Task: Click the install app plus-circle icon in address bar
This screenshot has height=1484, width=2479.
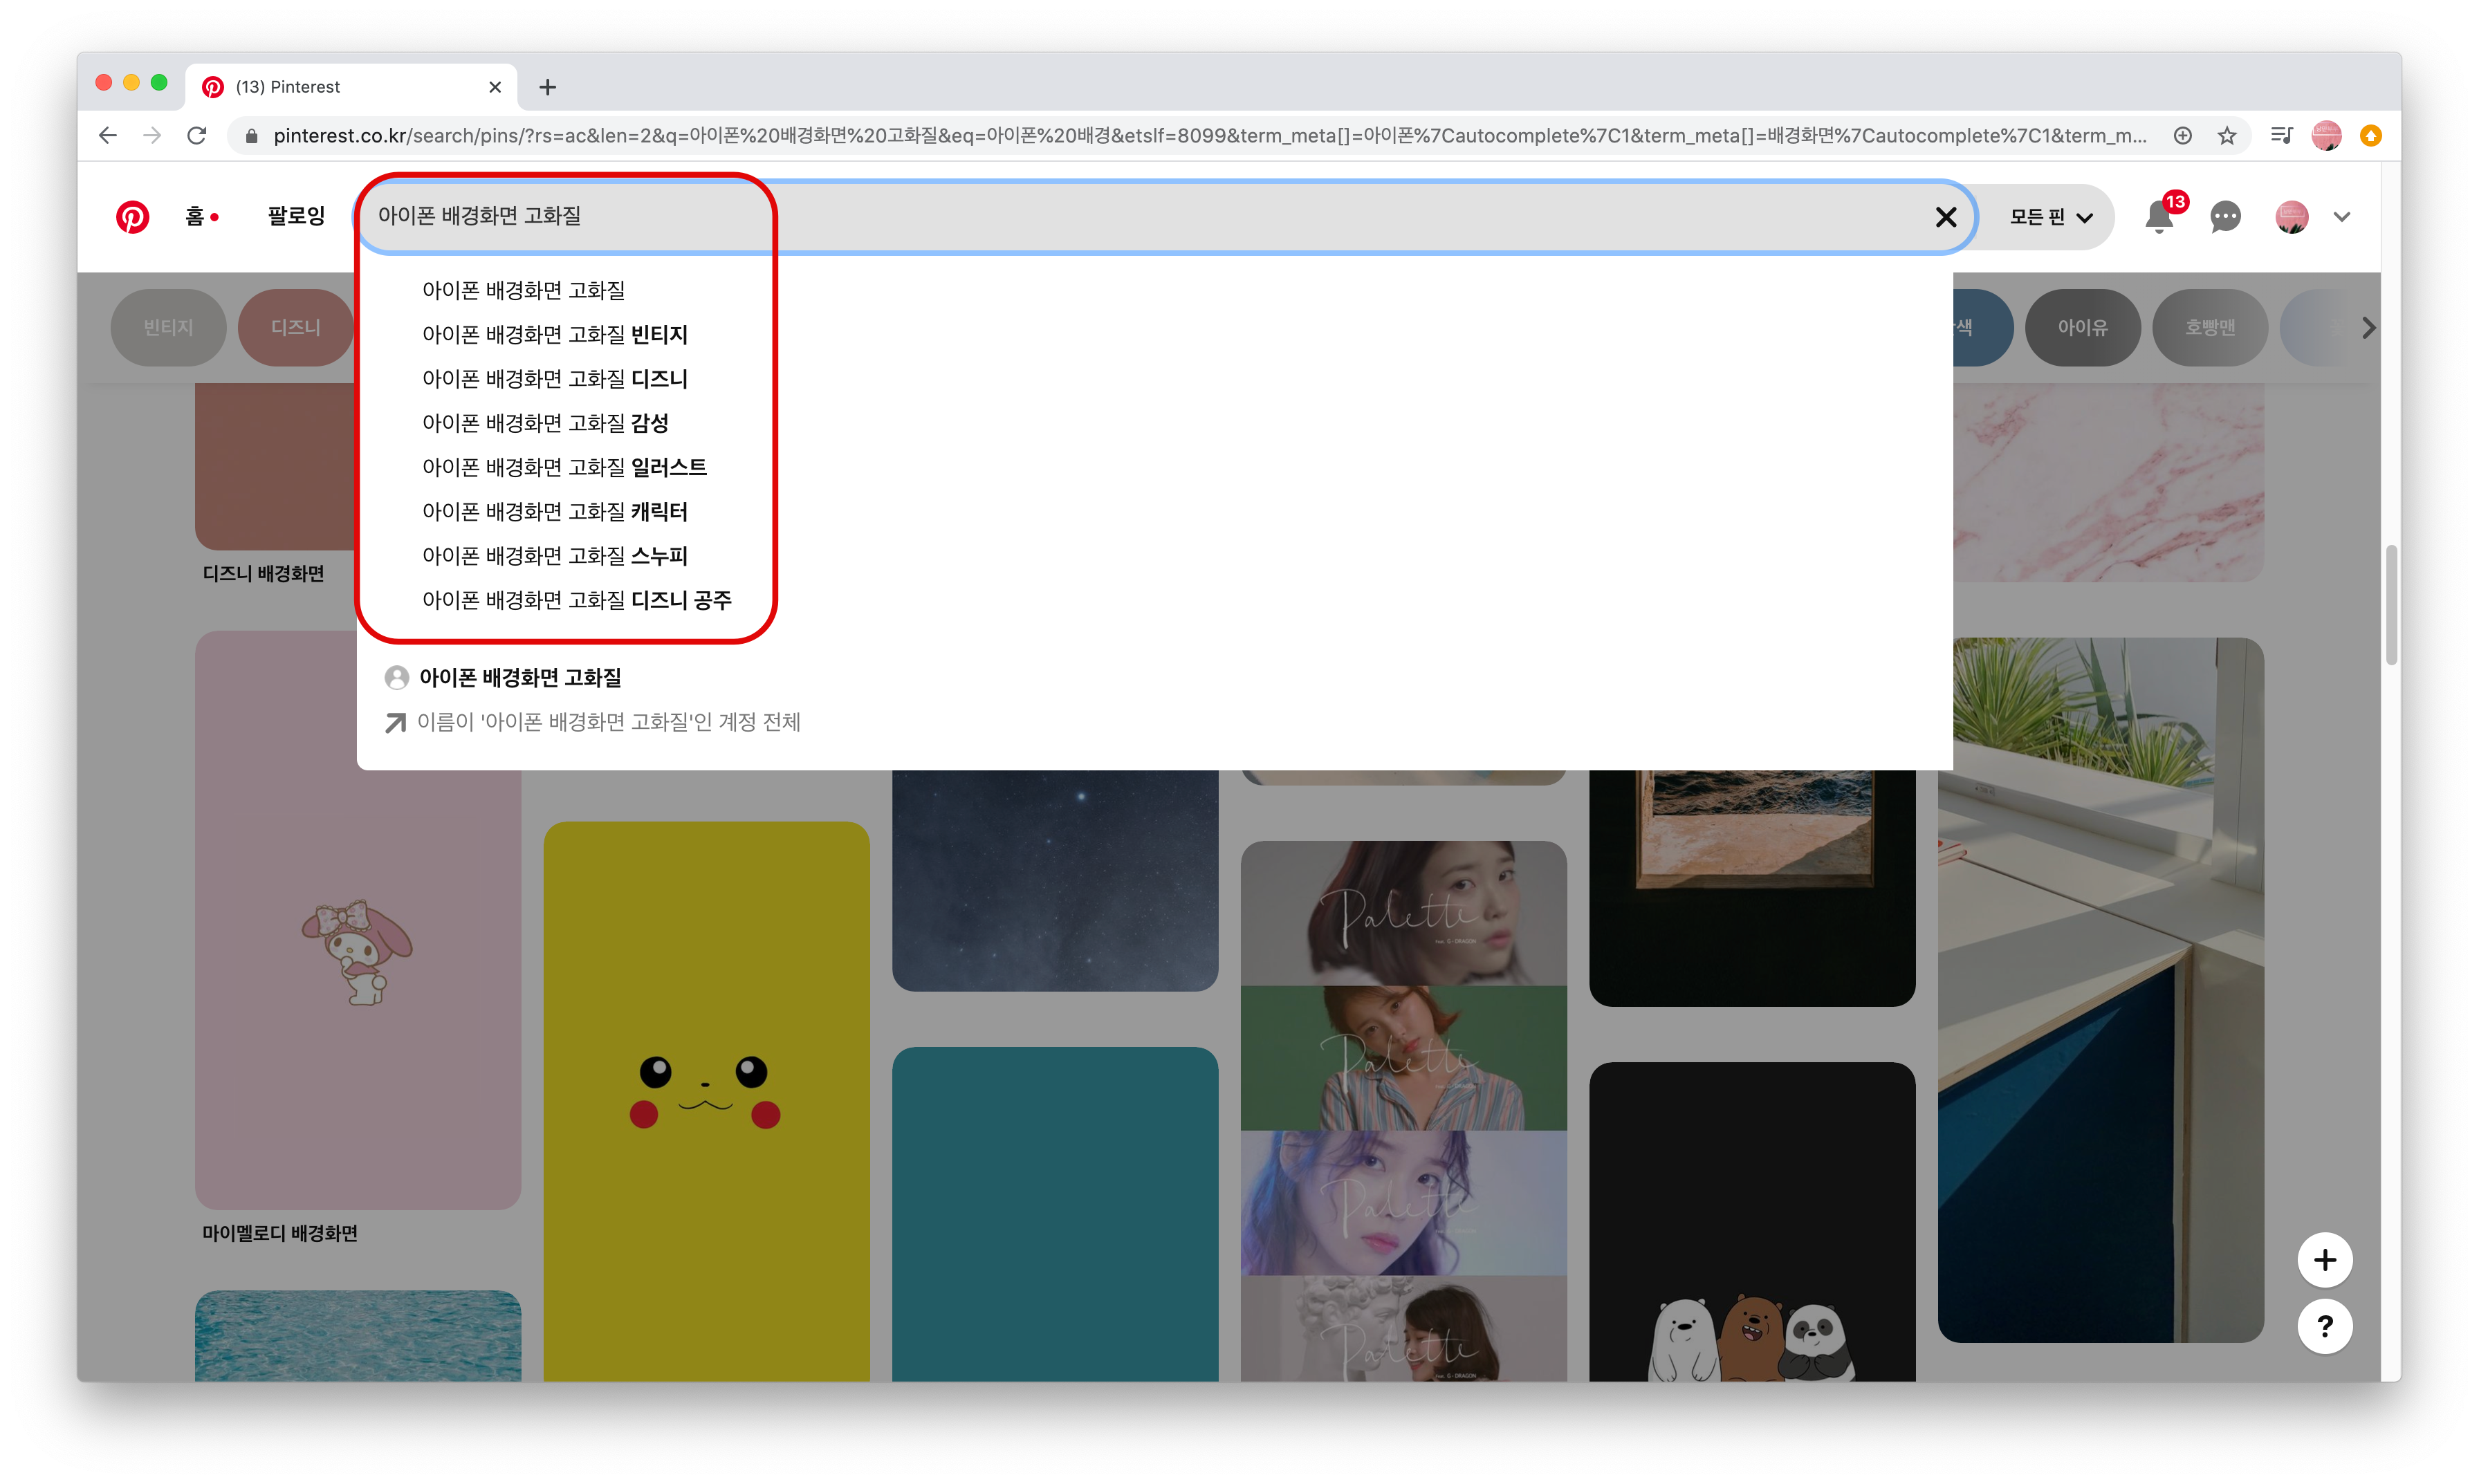Action: [2182, 135]
